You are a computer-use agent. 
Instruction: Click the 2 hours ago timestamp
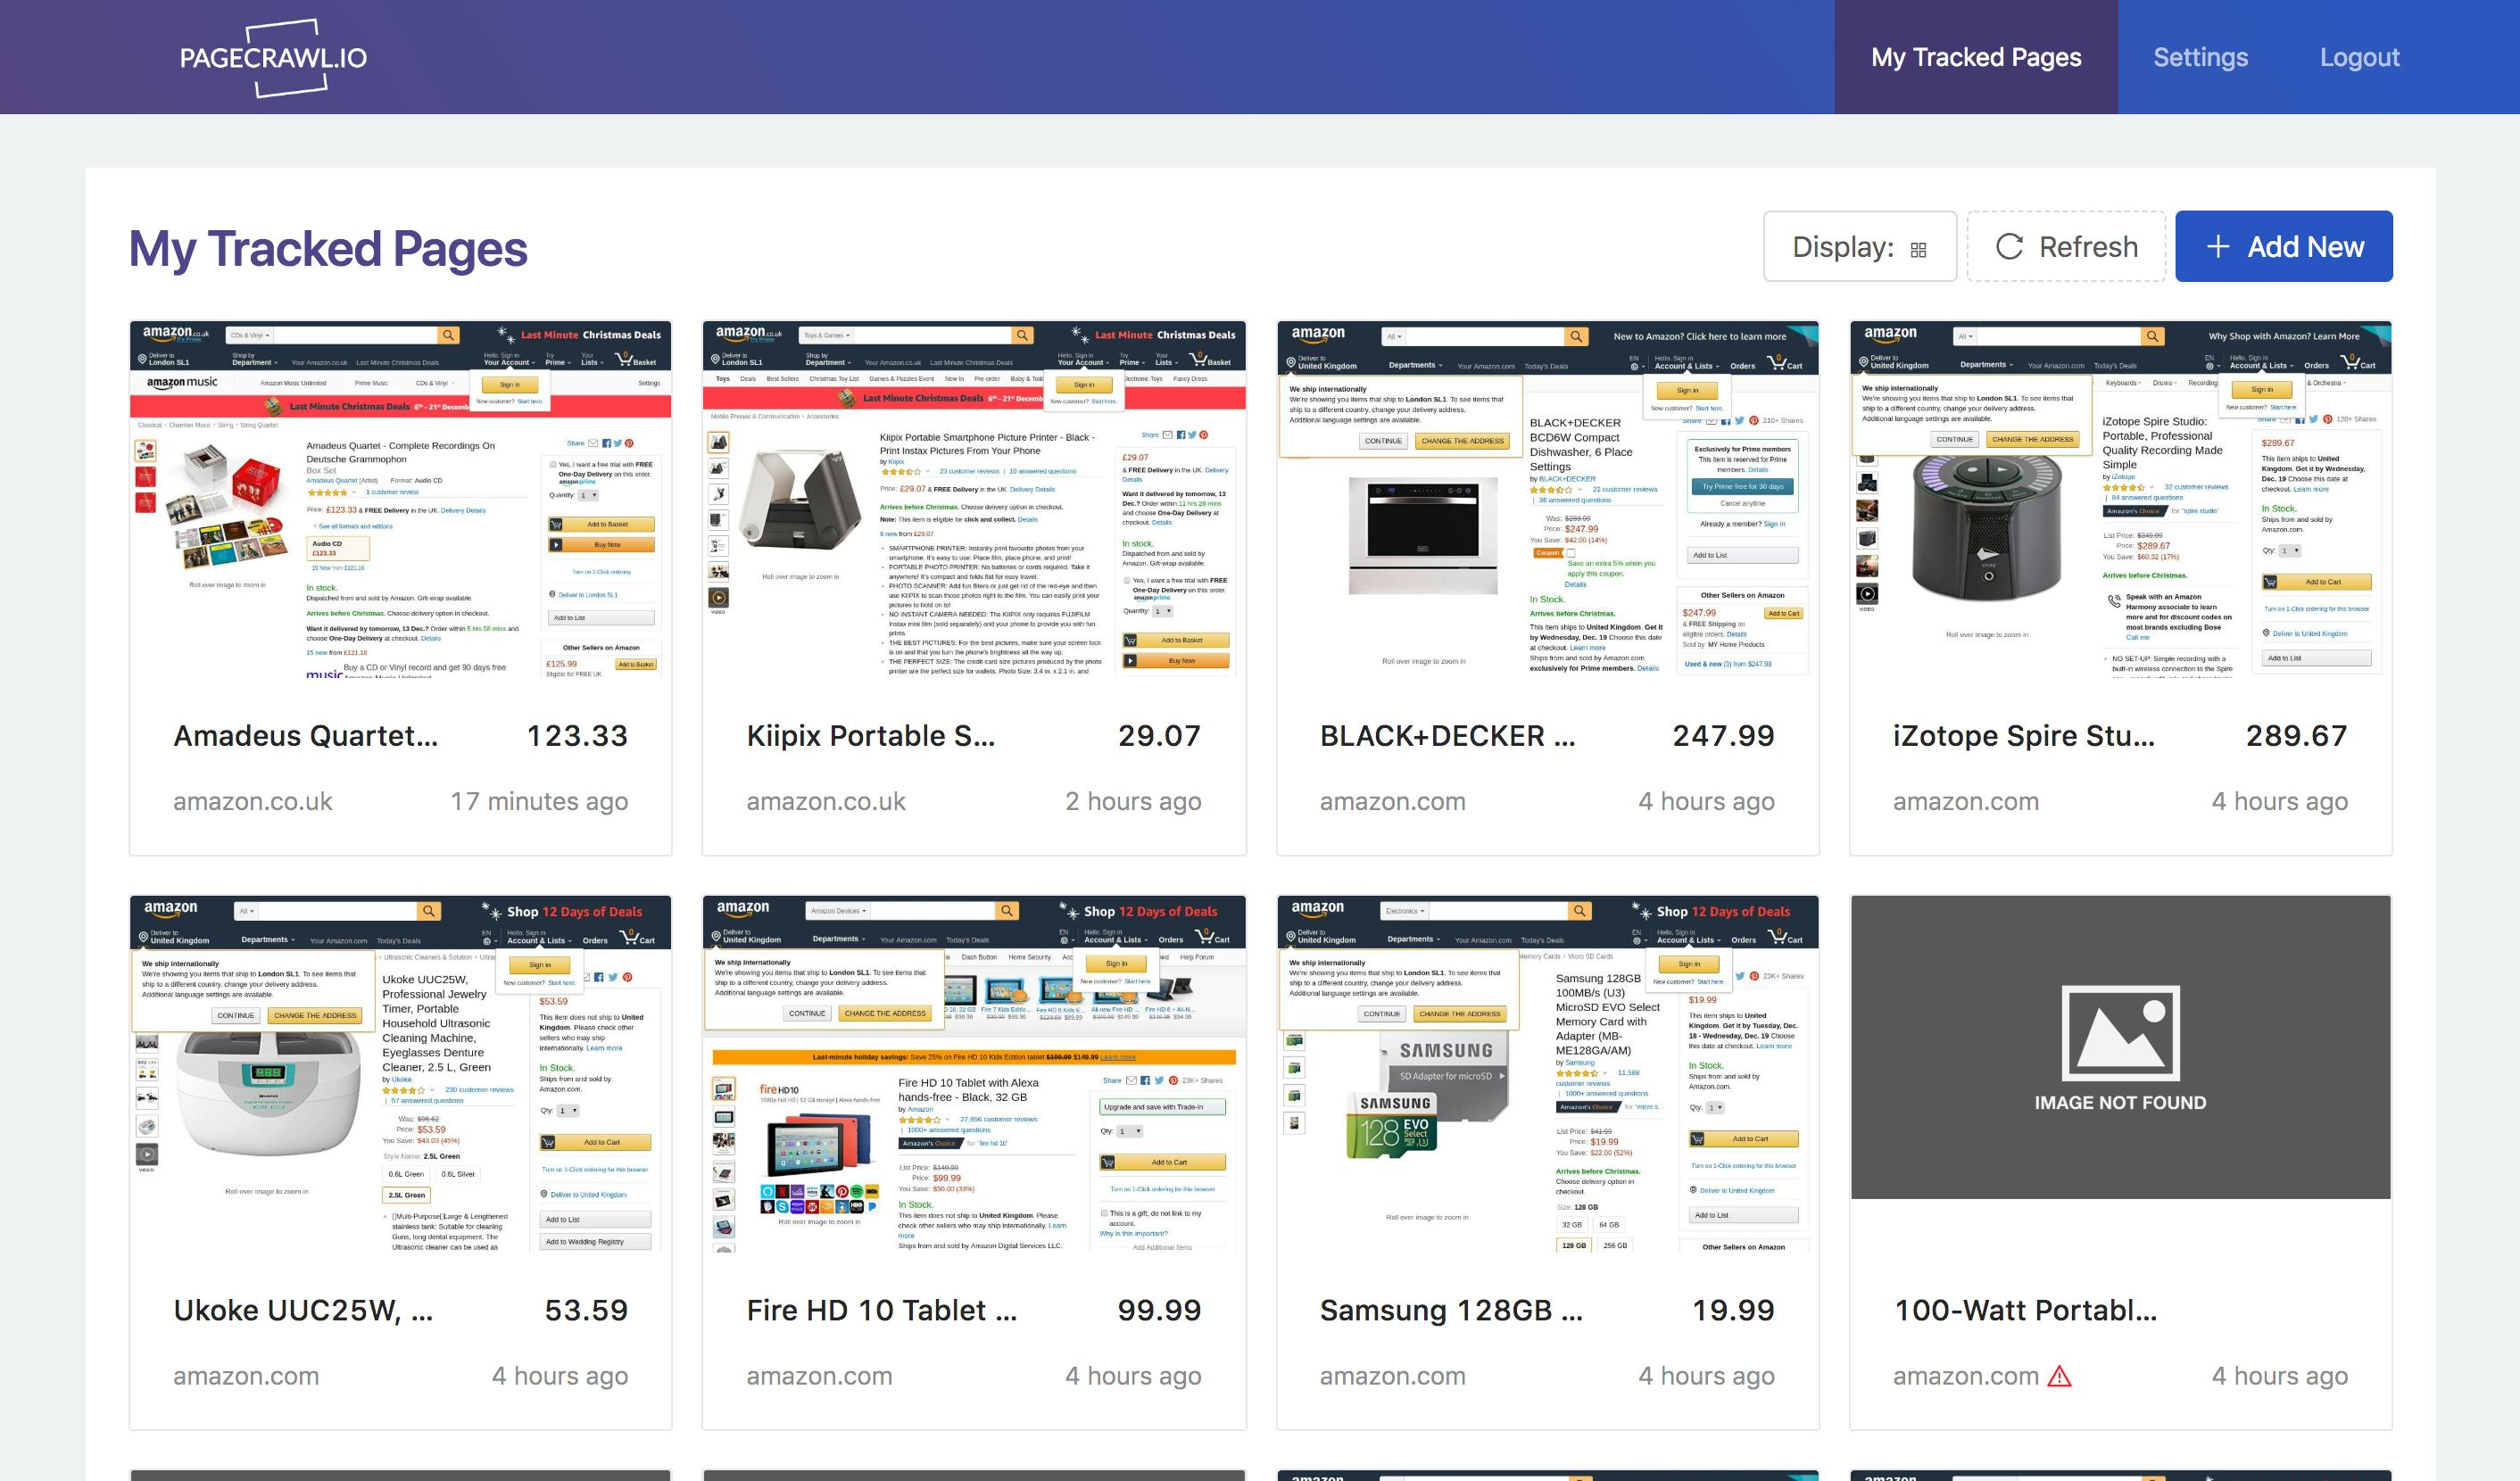click(x=1133, y=801)
